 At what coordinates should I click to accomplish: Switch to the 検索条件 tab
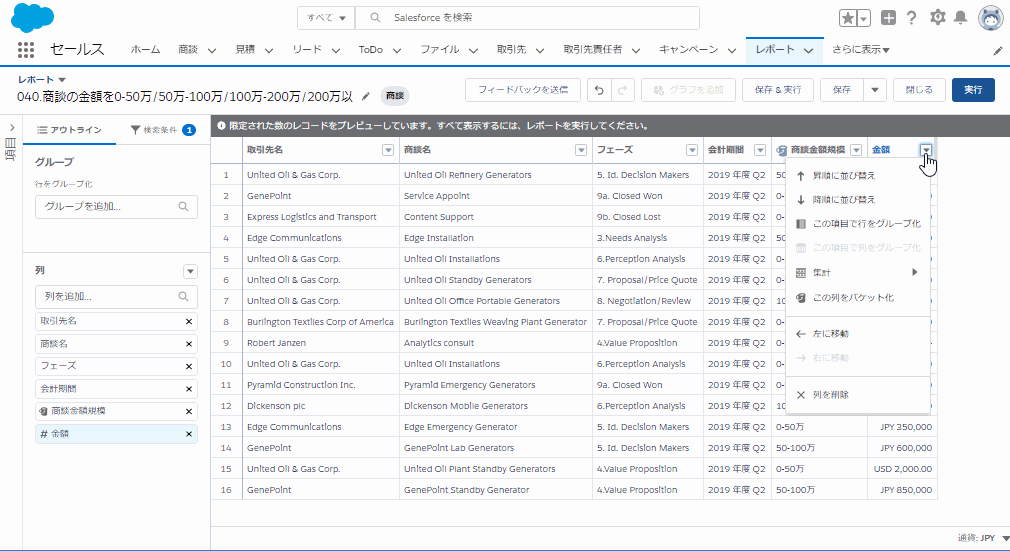point(163,130)
